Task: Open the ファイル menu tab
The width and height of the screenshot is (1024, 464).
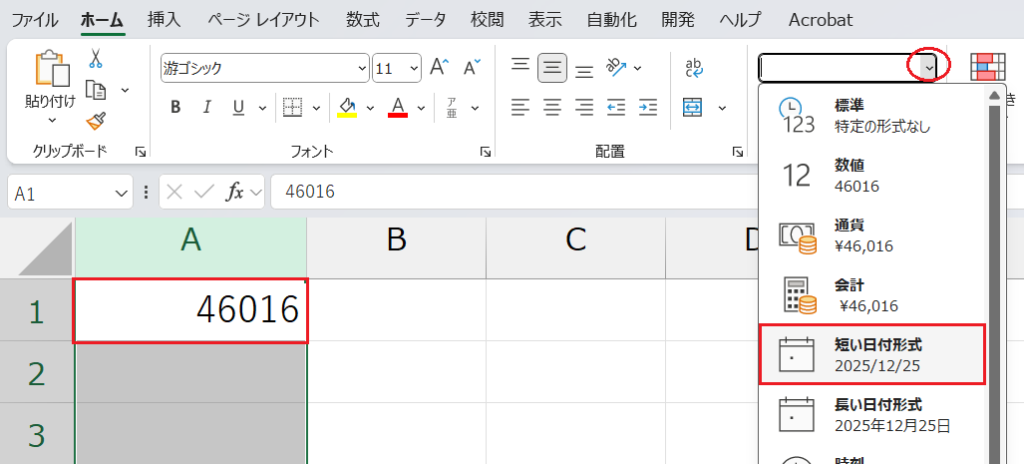Action: [x=35, y=20]
